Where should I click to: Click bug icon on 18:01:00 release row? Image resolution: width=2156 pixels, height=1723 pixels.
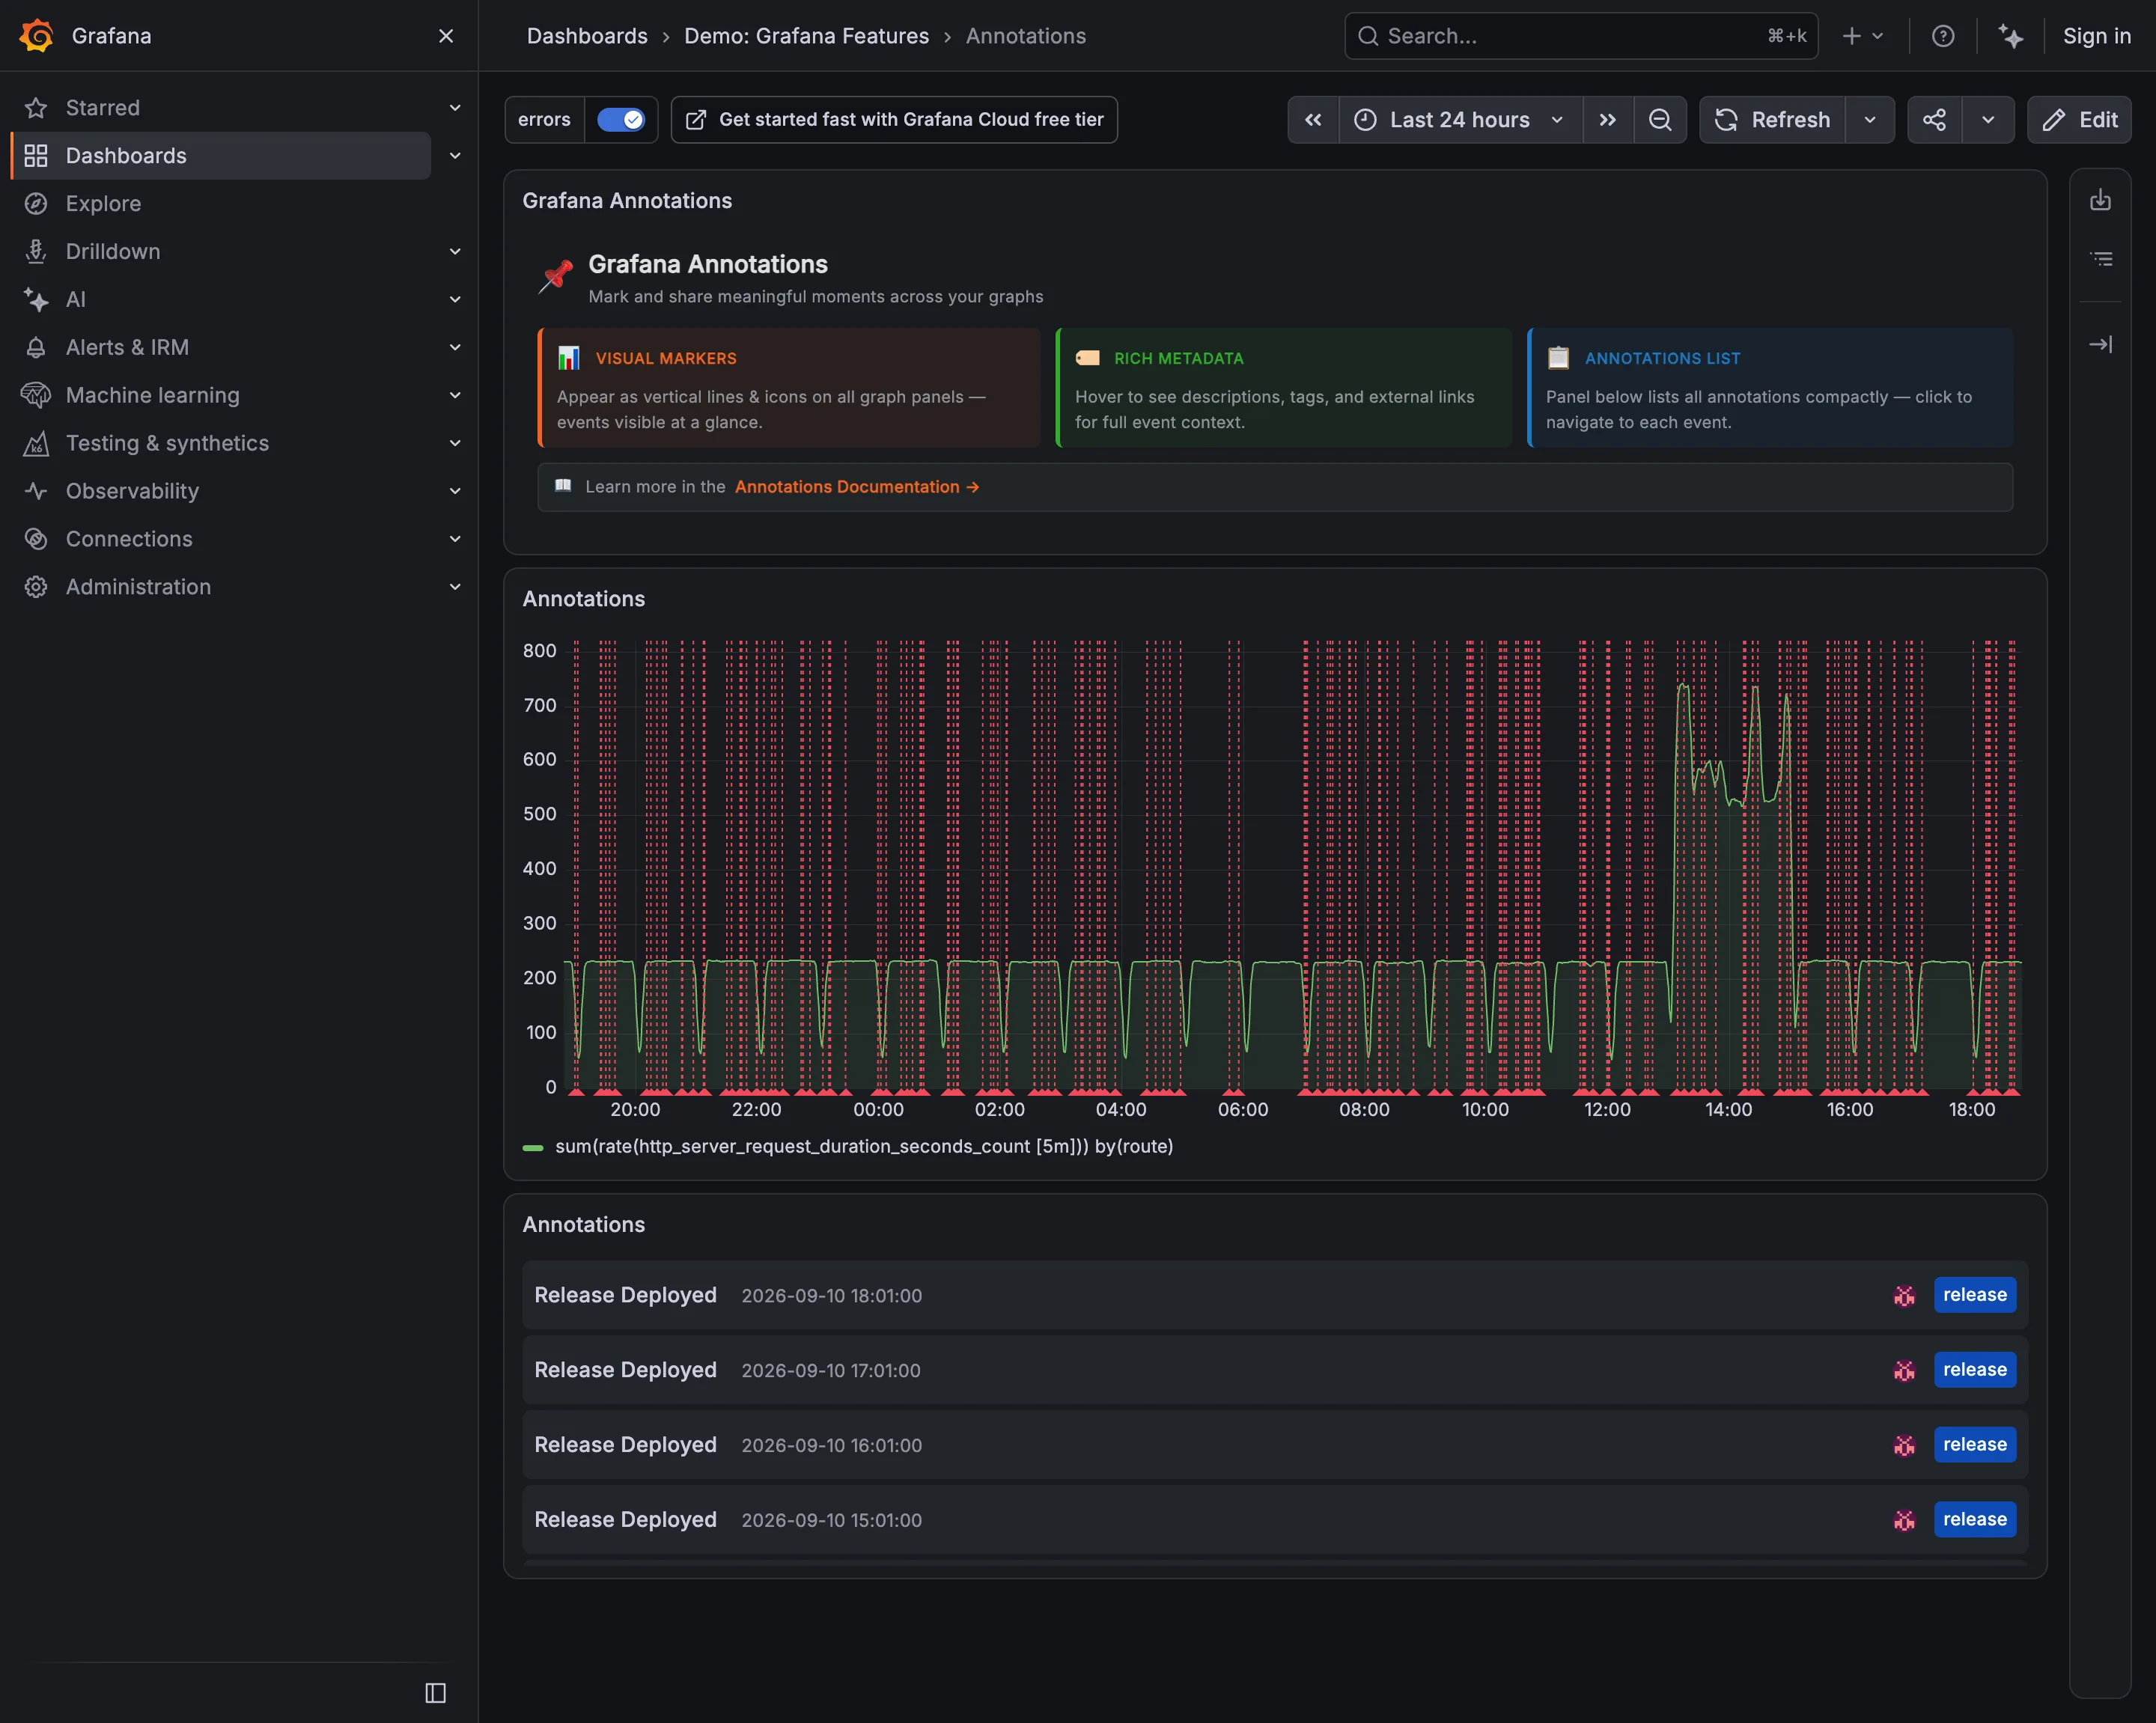1904,1295
